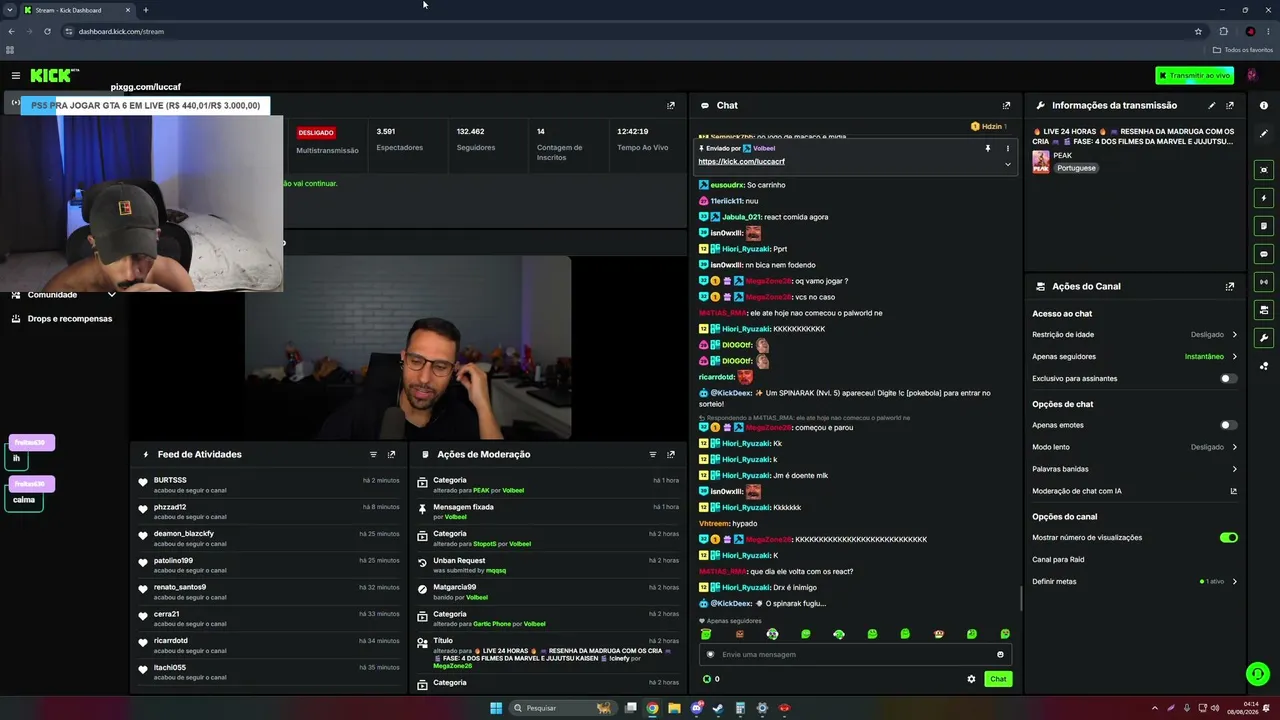Open Definir metas settings

click(x=1135, y=581)
